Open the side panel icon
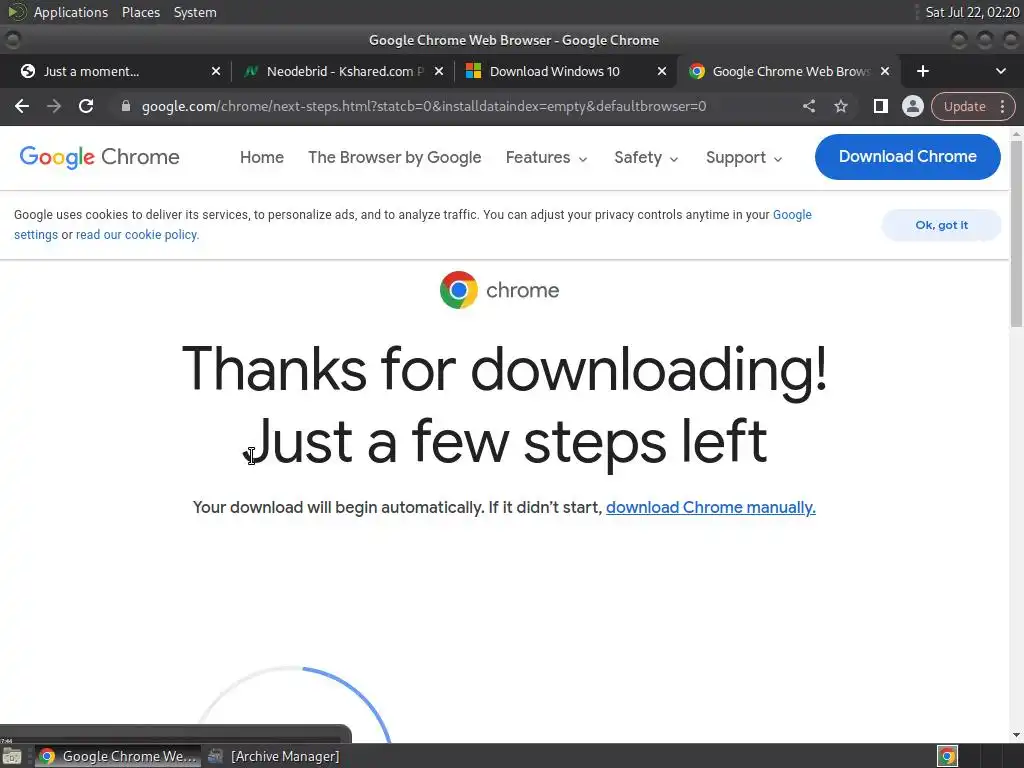 (x=880, y=106)
